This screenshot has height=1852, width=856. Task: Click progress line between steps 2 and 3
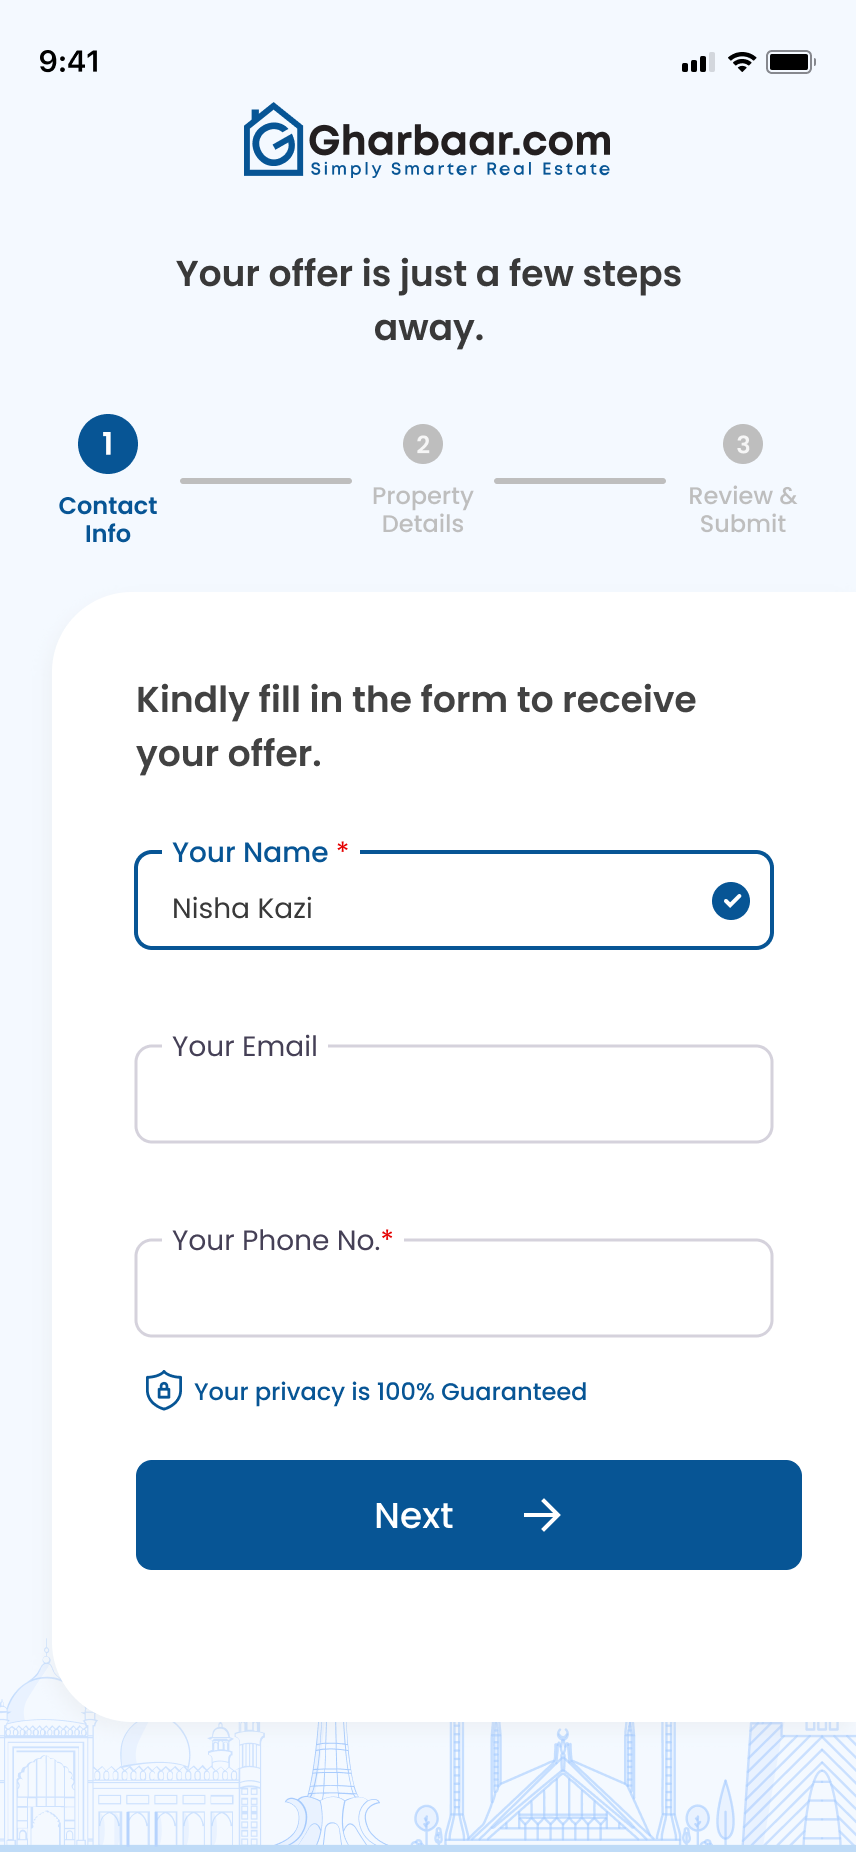pyautogui.click(x=580, y=481)
